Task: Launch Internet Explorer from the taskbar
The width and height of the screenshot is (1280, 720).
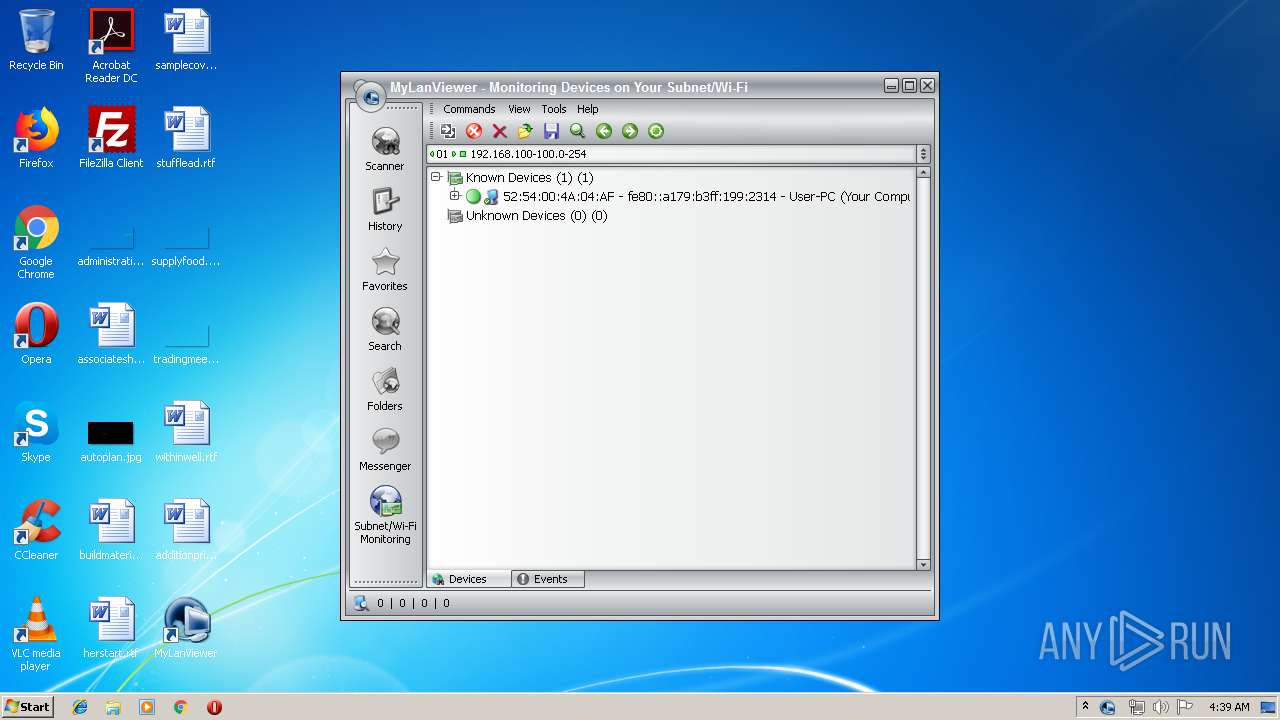Action: tap(80, 707)
